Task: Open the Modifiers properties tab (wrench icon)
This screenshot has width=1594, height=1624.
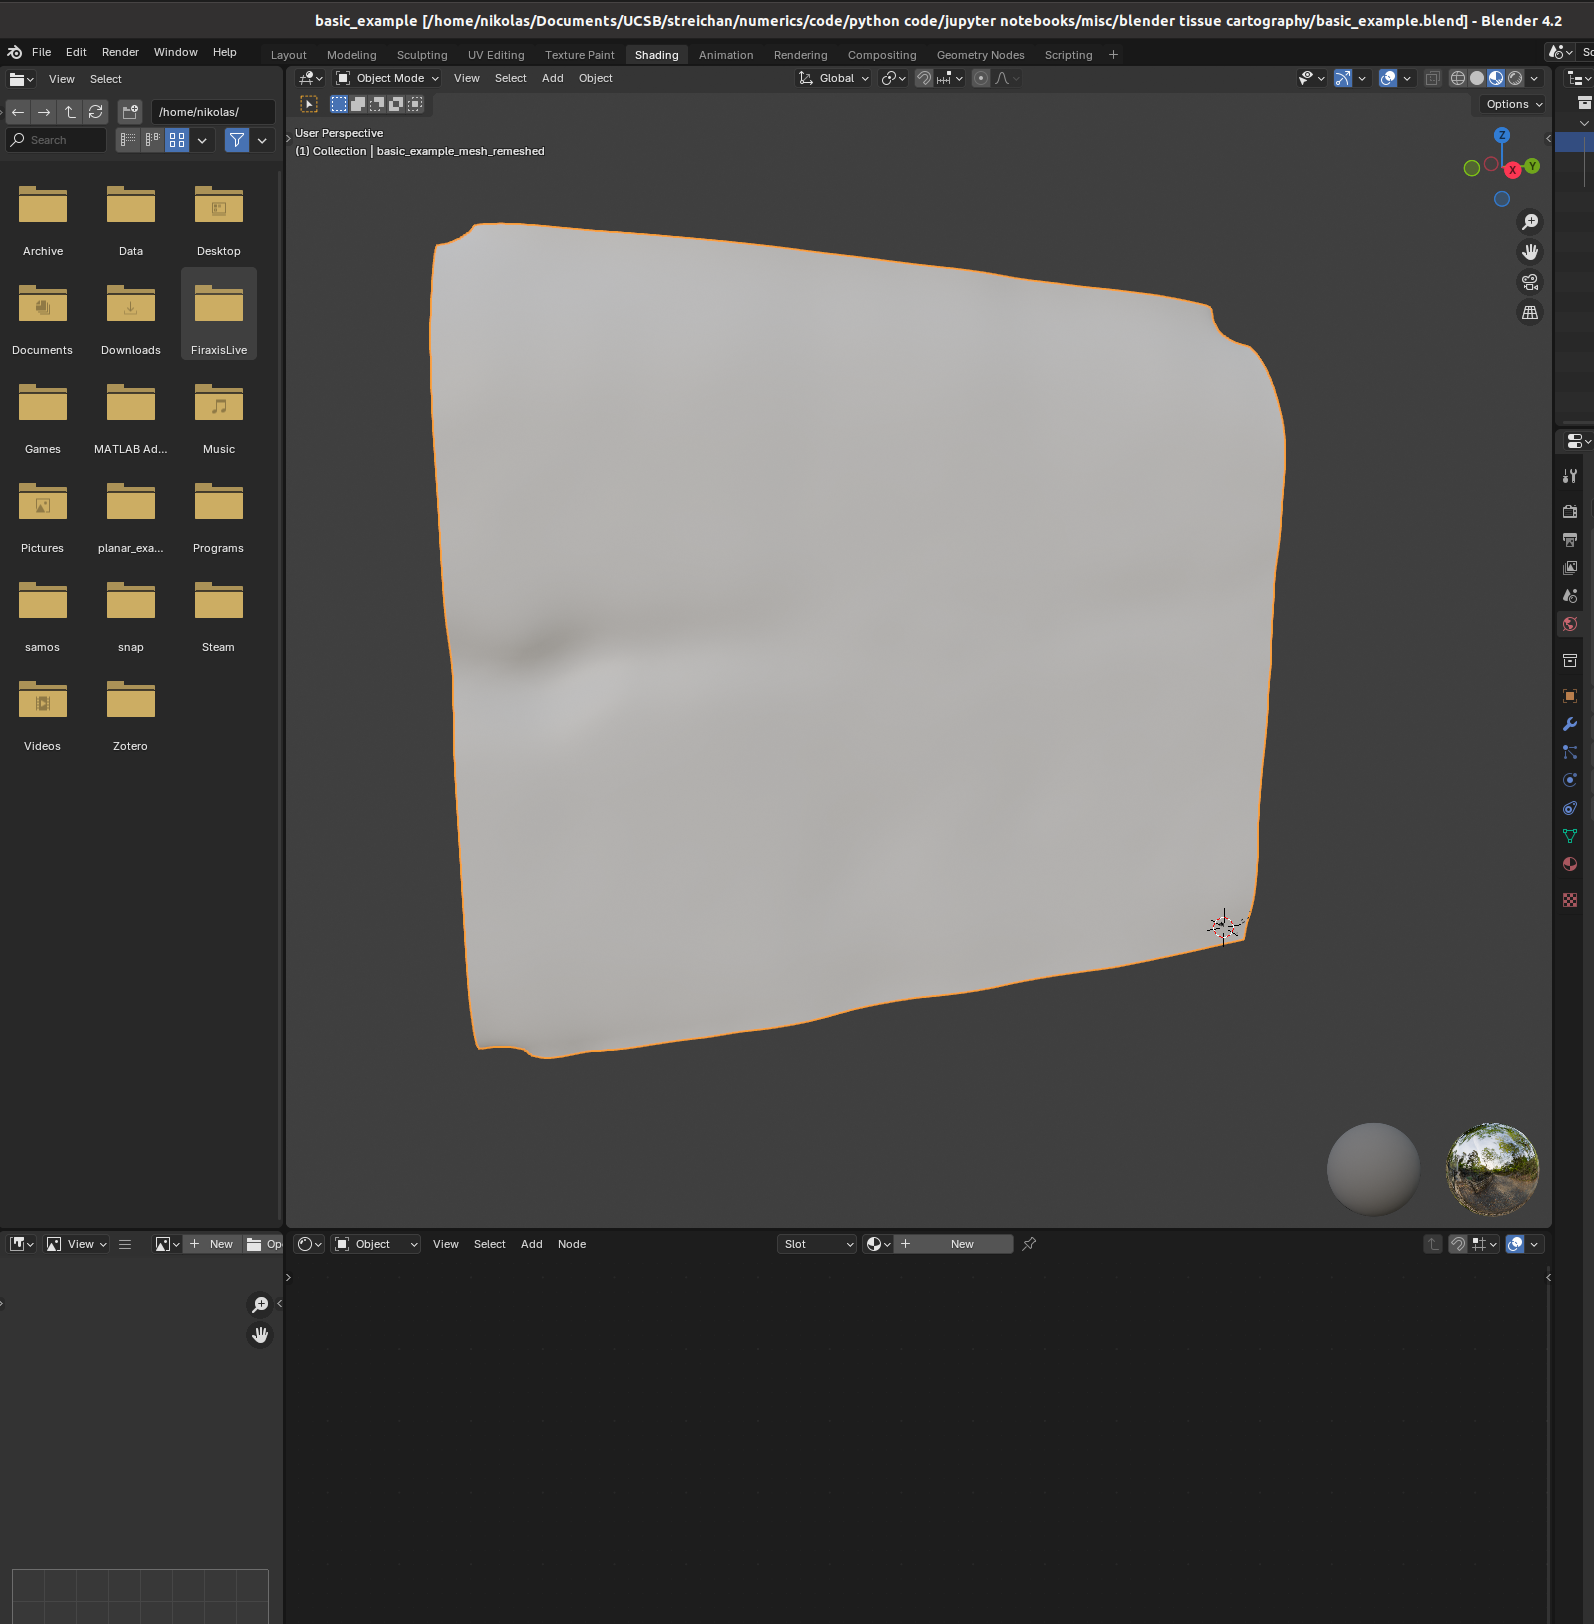Action: coord(1570,724)
